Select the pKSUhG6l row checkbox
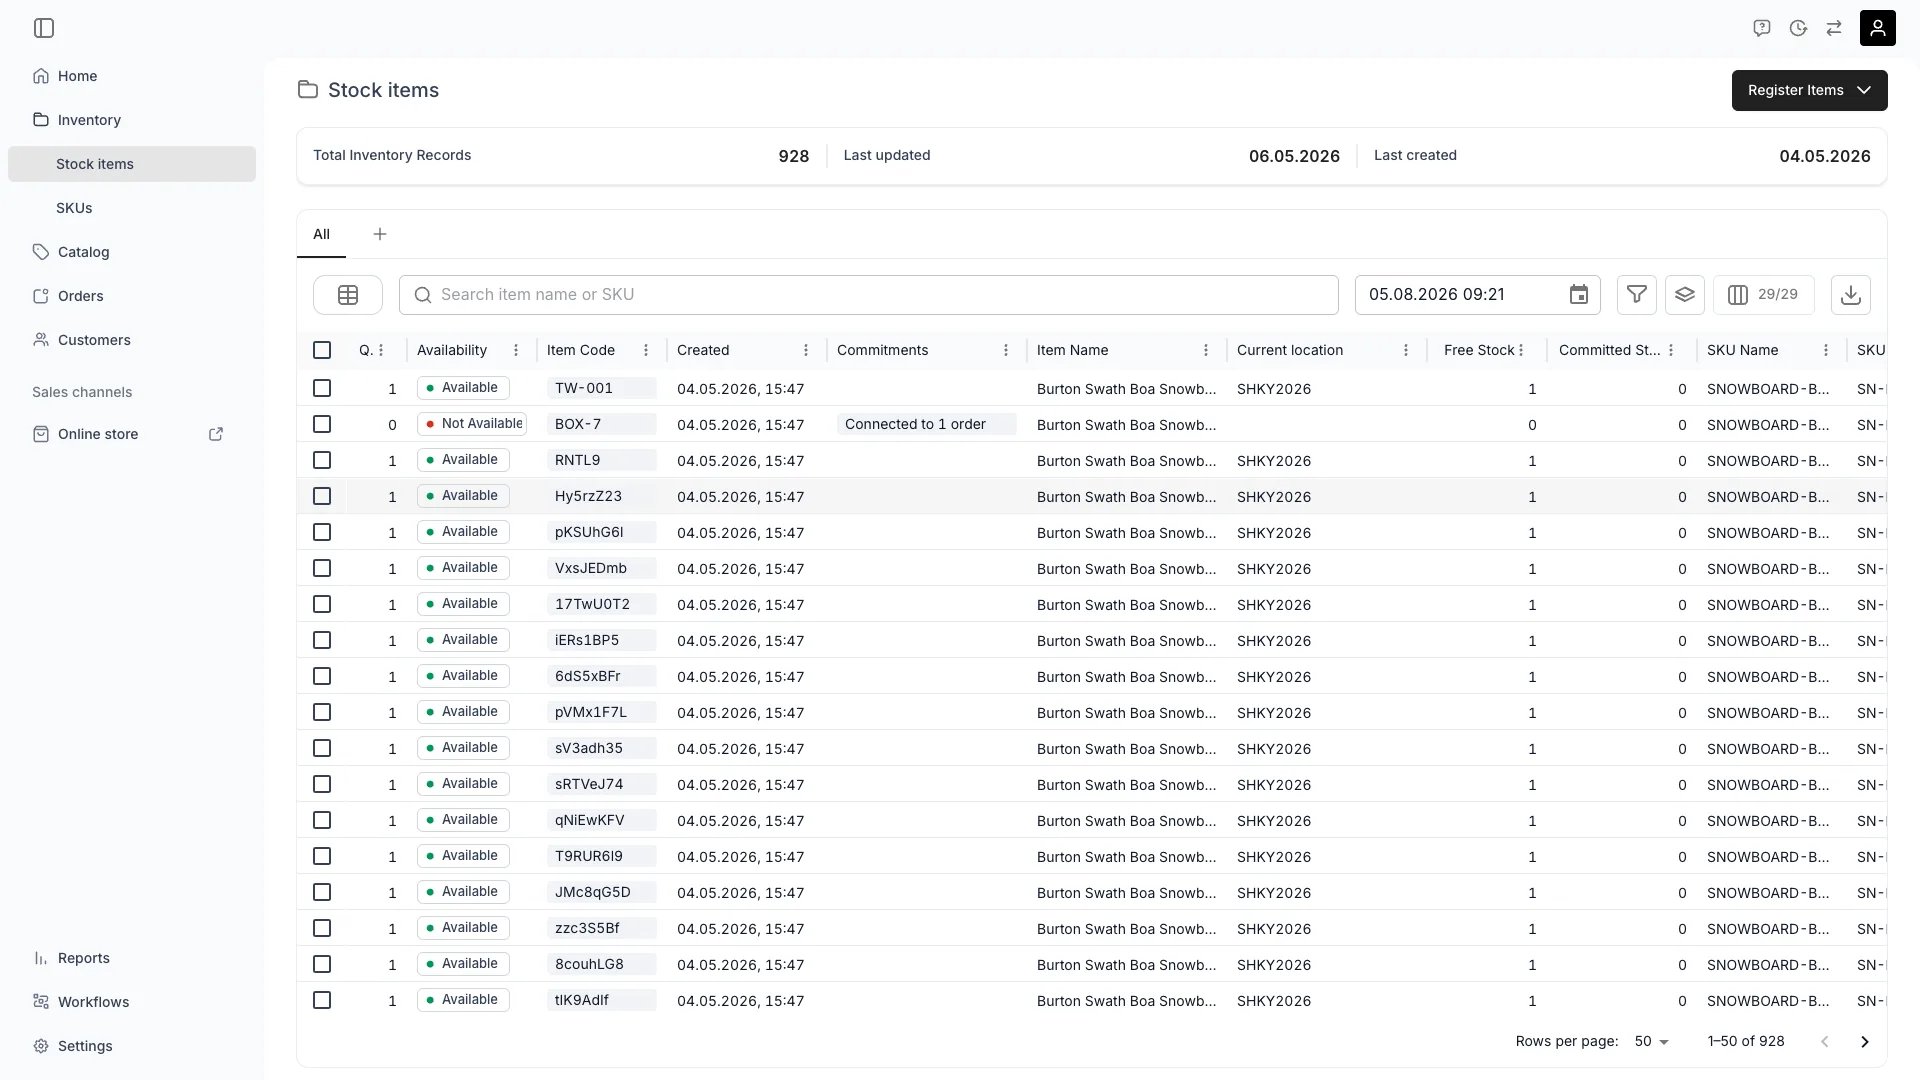 pyautogui.click(x=322, y=532)
